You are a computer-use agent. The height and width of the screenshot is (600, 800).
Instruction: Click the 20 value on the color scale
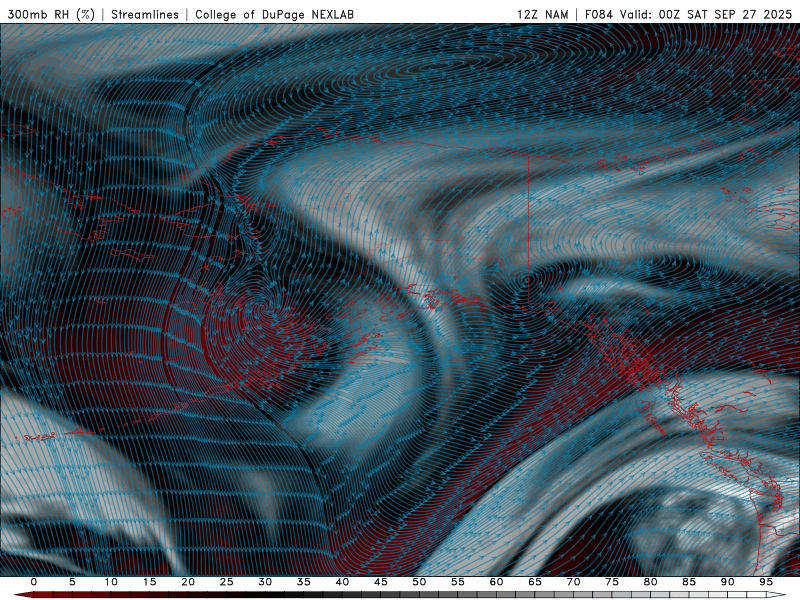click(188, 582)
